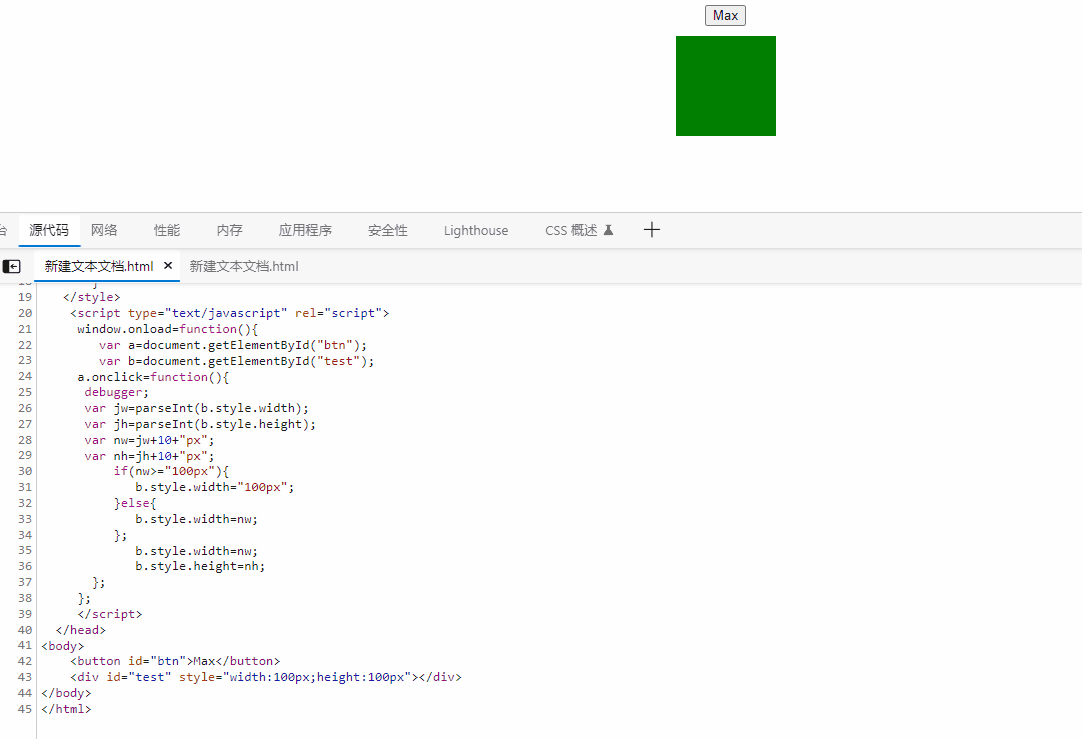Click the button id="btn" markup line
The height and width of the screenshot is (739, 1082).
175,661
